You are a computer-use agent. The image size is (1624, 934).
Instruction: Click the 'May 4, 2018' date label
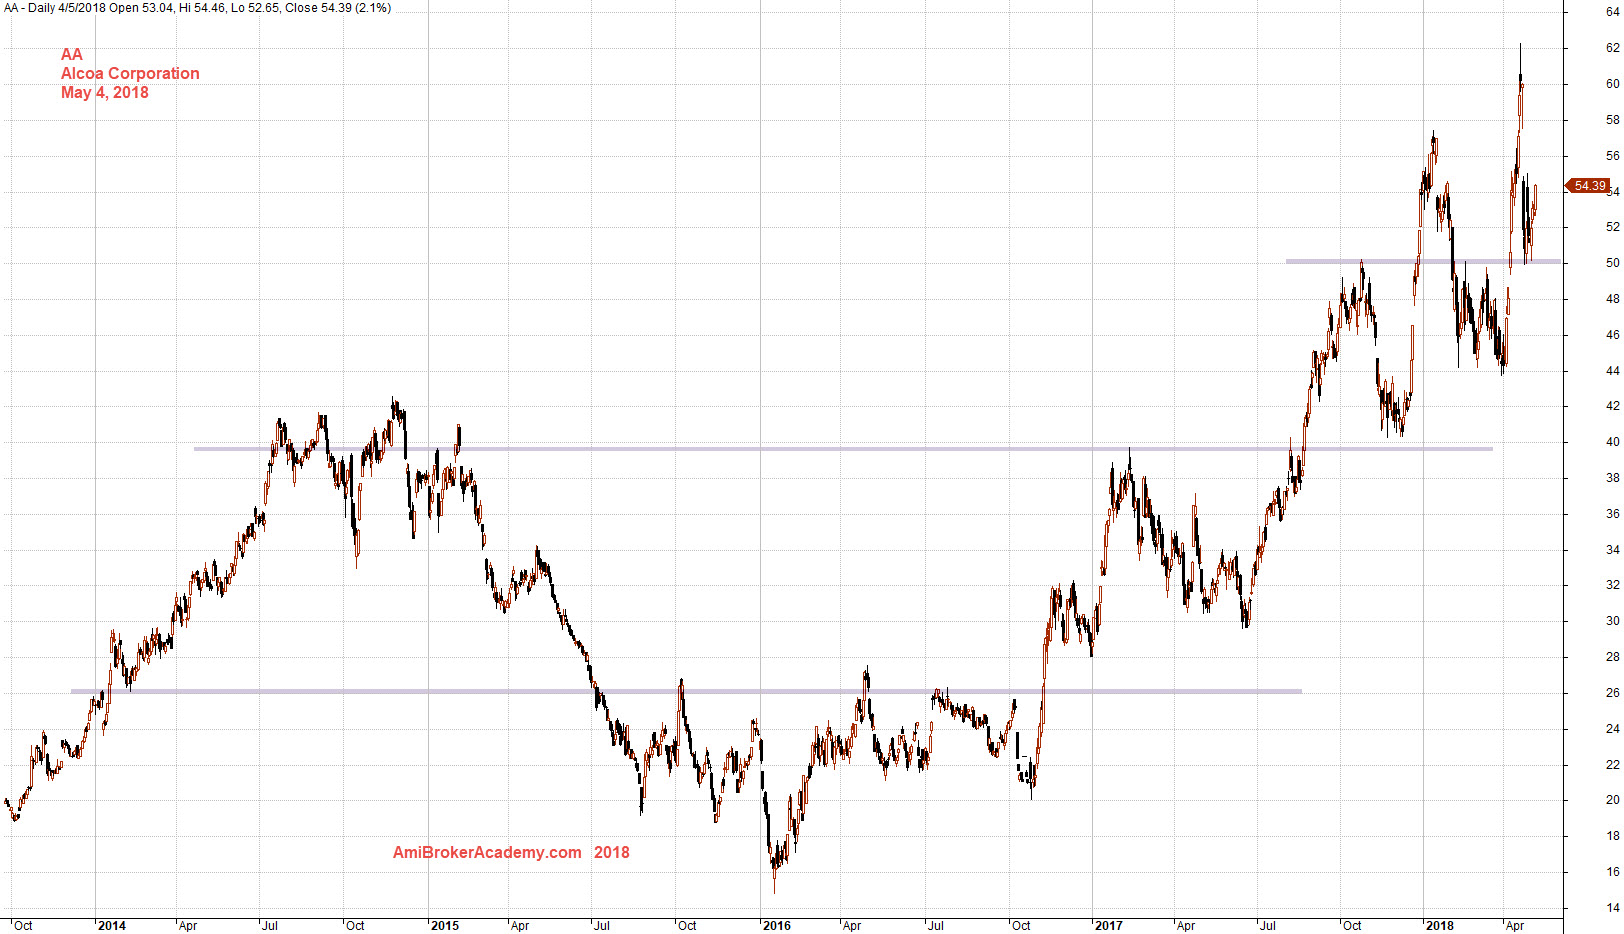pos(105,92)
